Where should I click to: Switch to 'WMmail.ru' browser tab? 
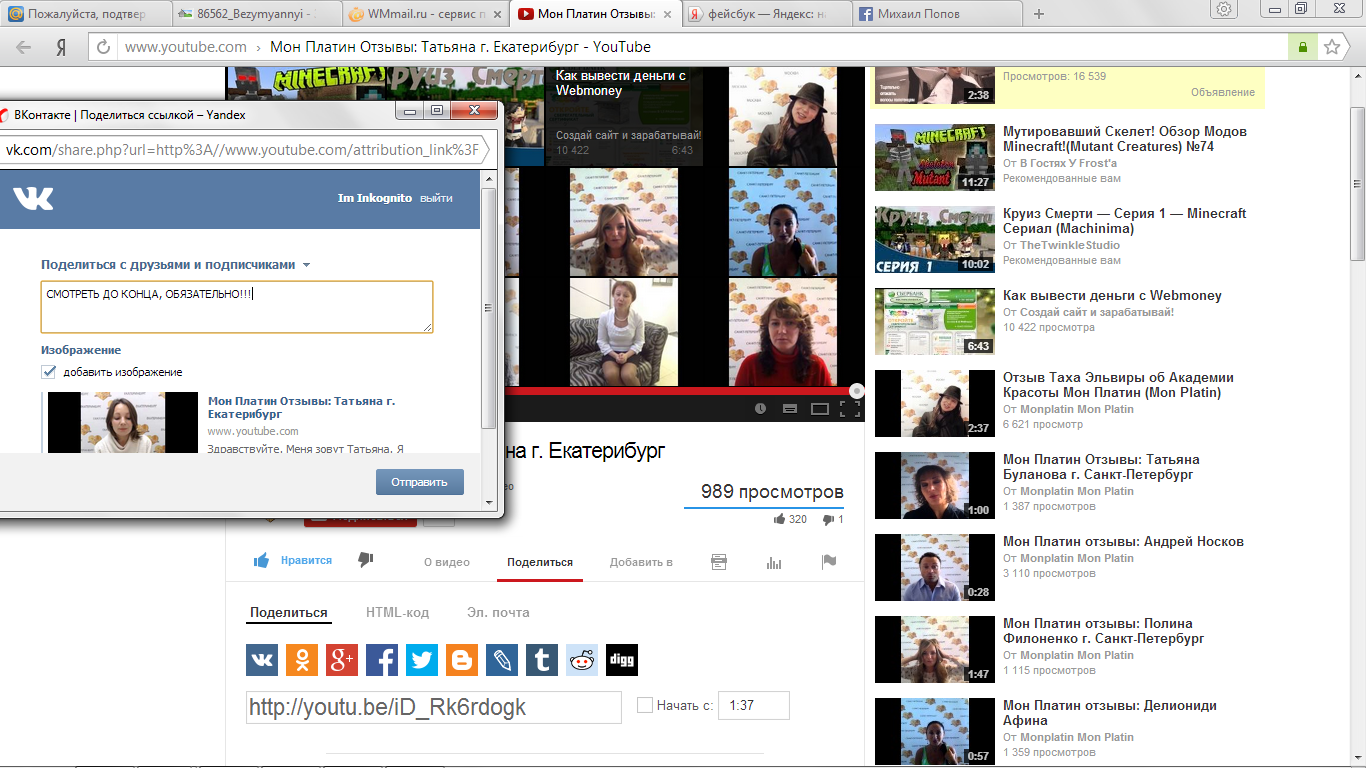[x=424, y=14]
